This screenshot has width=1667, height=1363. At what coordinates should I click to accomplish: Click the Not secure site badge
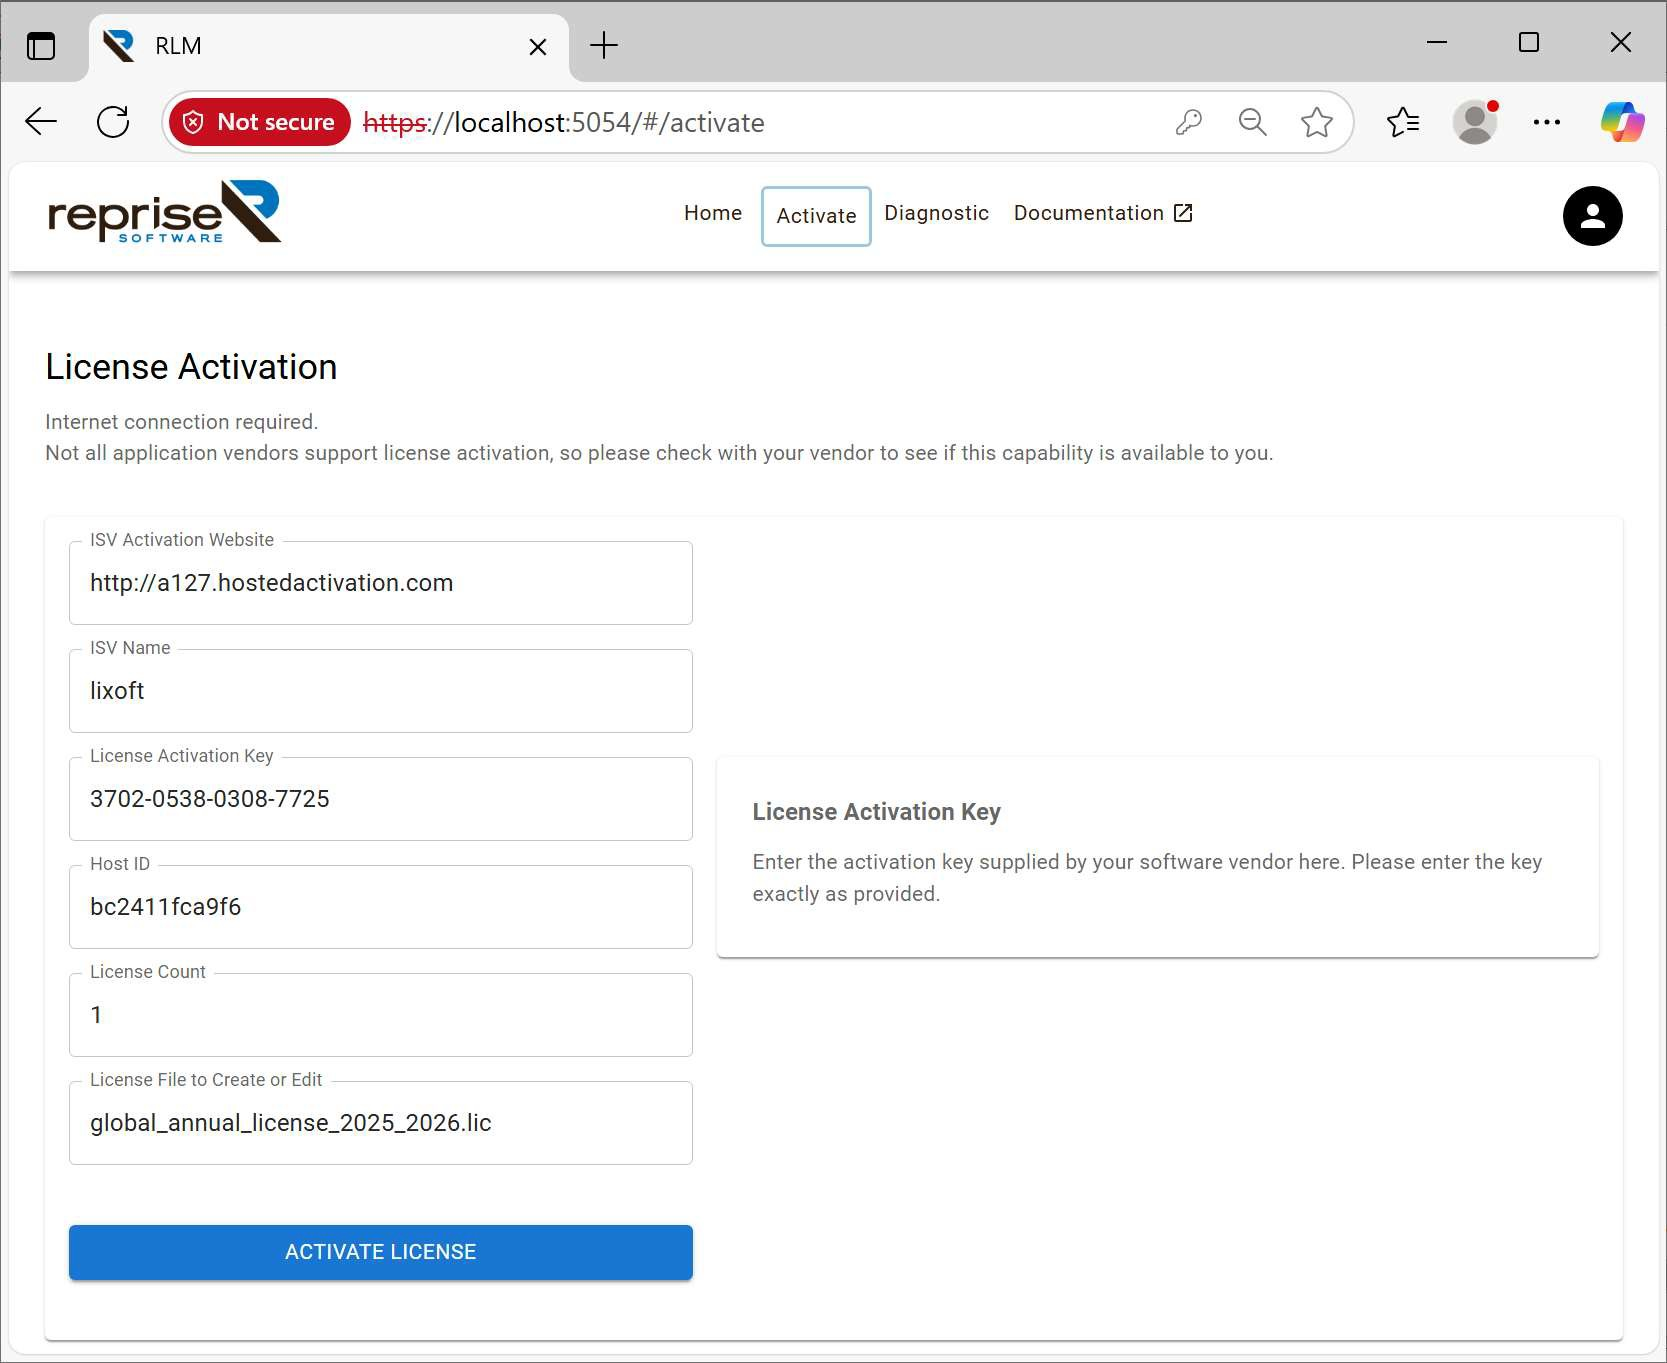point(260,122)
